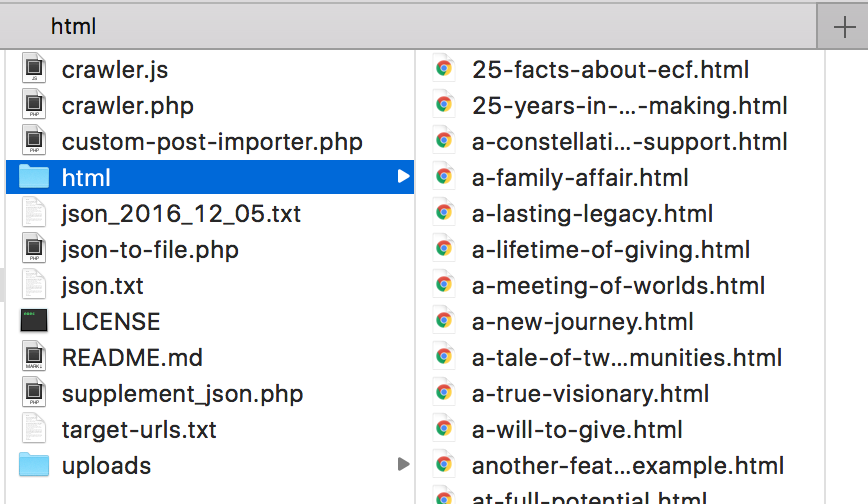Click the json-to-file.php file icon
The width and height of the screenshot is (868, 504).
34,248
